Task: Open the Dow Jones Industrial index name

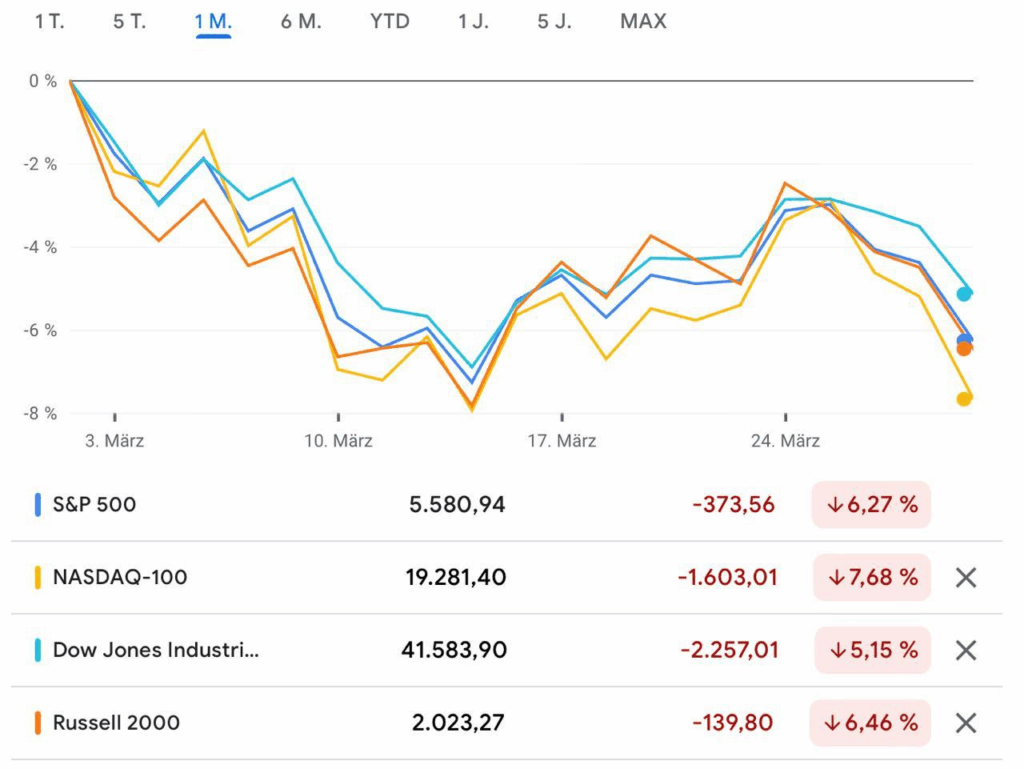Action: (x=156, y=650)
